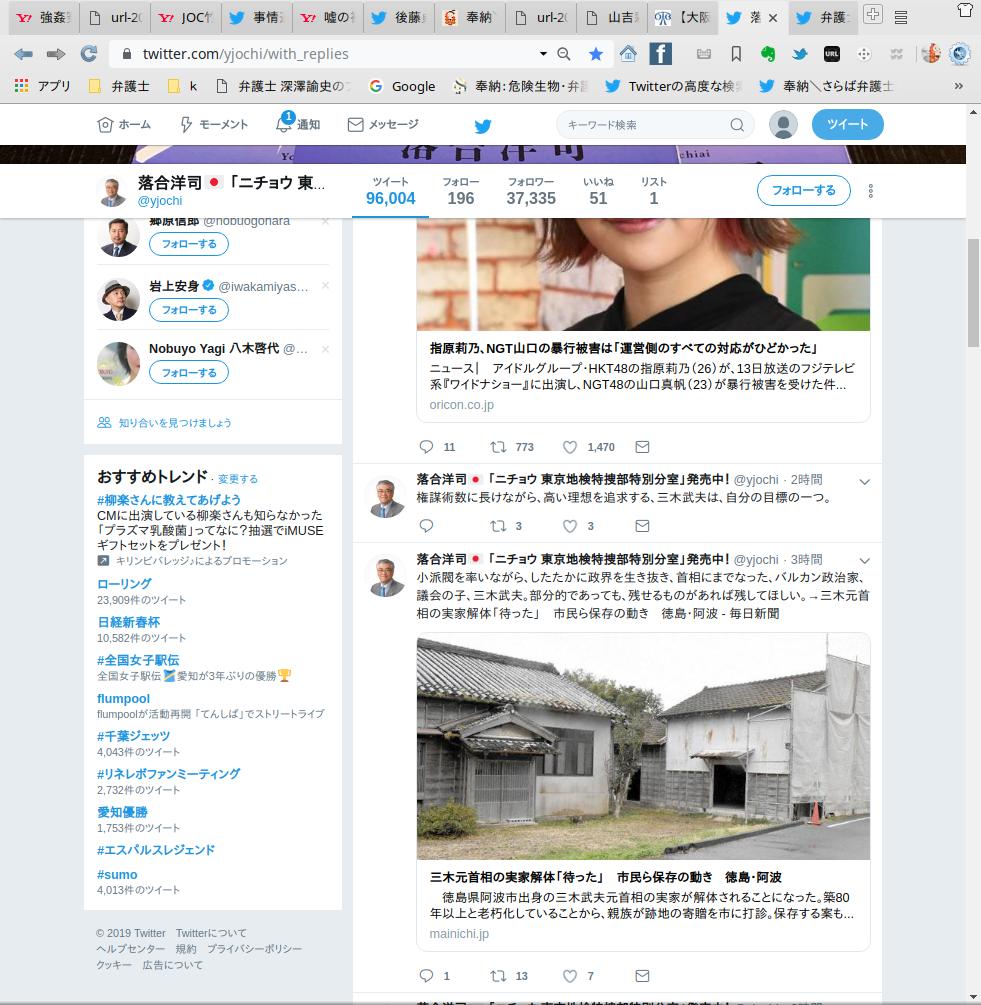Retweet the 2時間 tweet
Screen dimensions: 981x1005
tap(498, 526)
